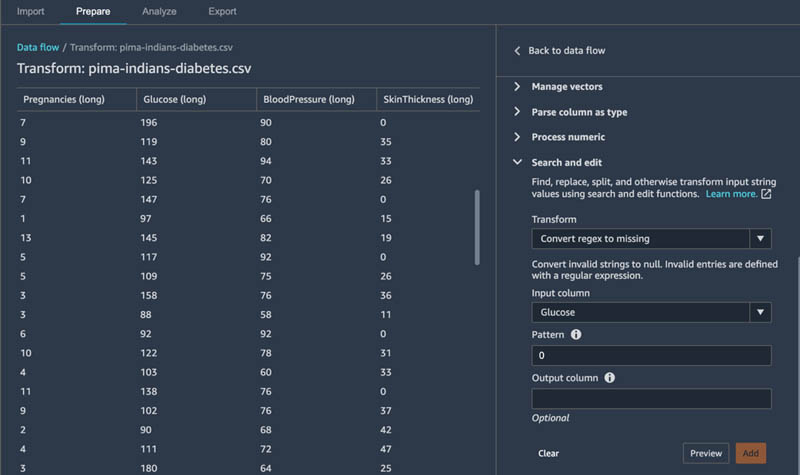Click the Glucose value 147

point(149,199)
